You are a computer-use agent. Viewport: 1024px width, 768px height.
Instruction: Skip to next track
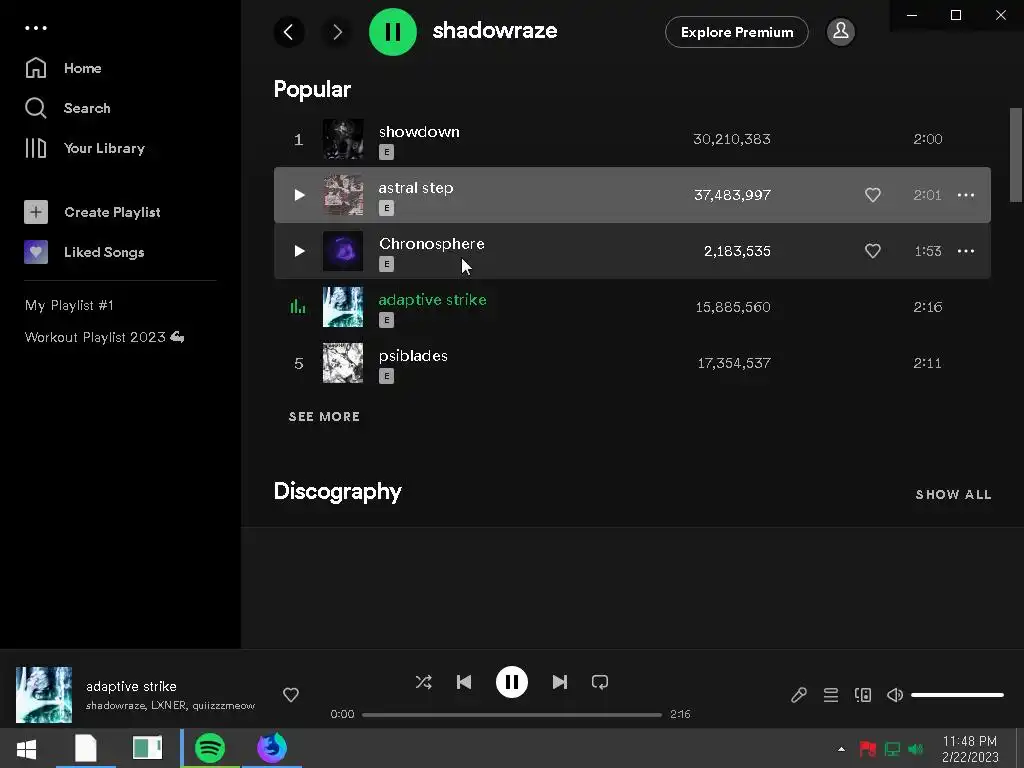tap(560, 682)
